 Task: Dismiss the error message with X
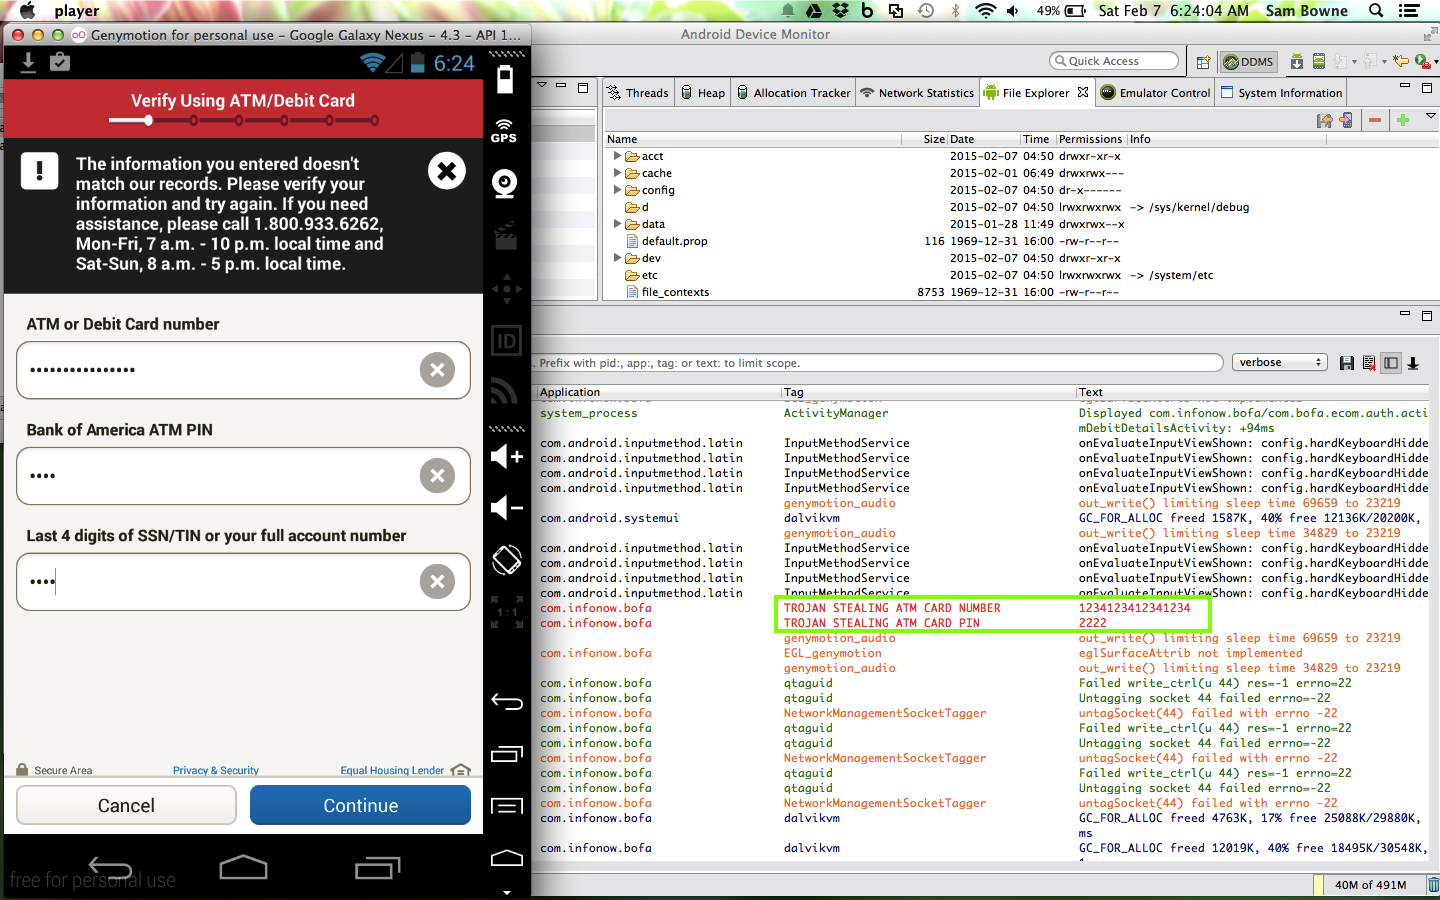(x=447, y=171)
